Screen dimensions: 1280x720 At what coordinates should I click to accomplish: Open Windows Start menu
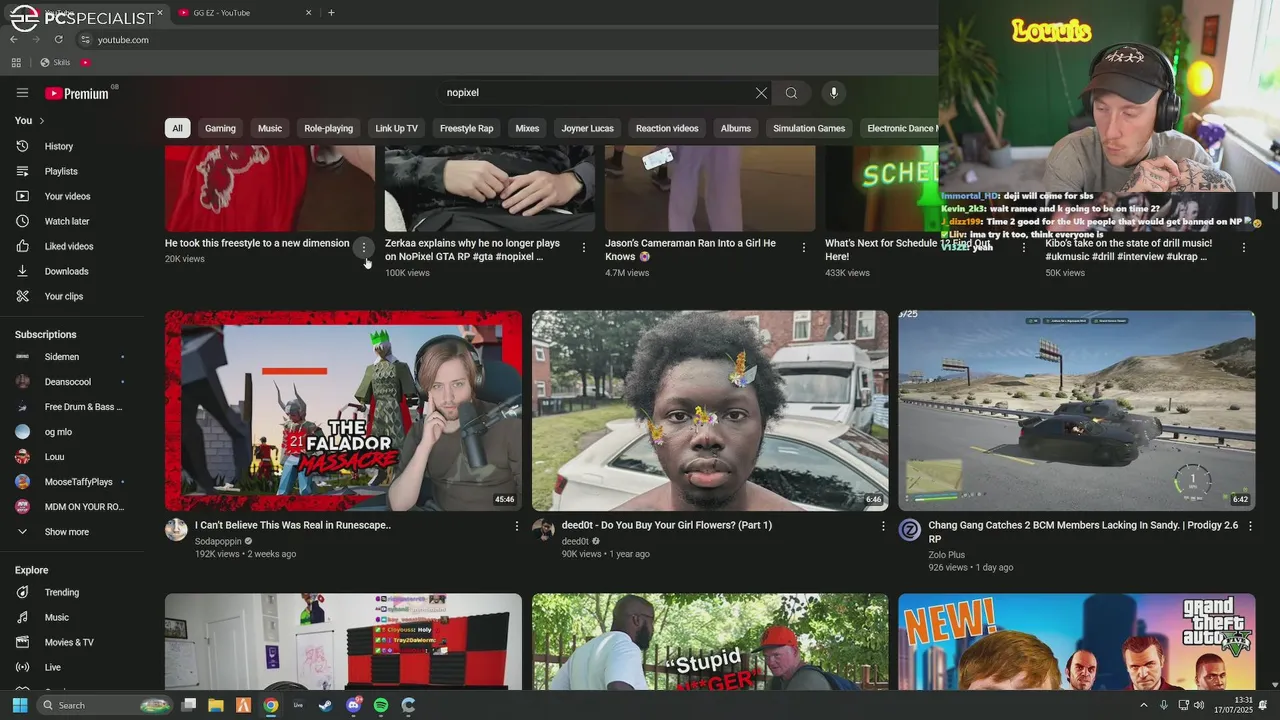click(x=19, y=705)
